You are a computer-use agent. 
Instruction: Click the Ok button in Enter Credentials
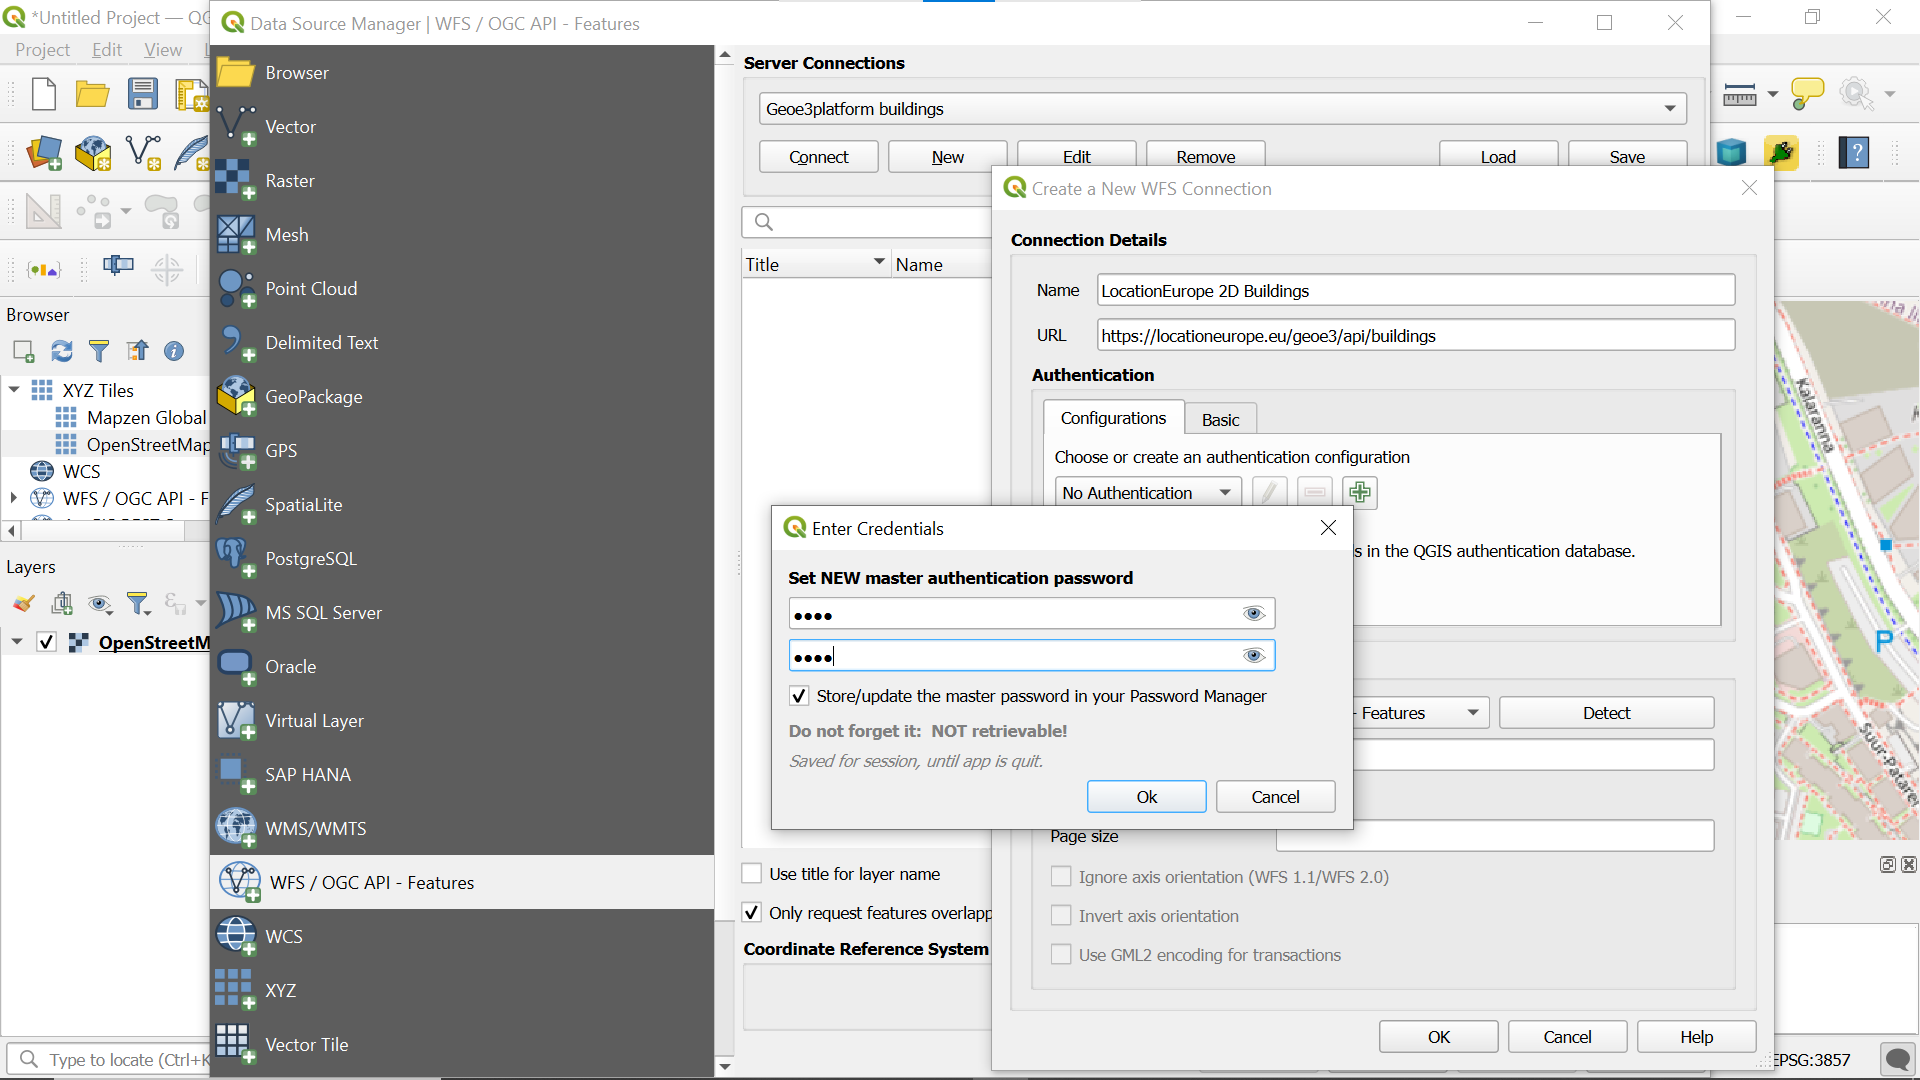[1147, 796]
